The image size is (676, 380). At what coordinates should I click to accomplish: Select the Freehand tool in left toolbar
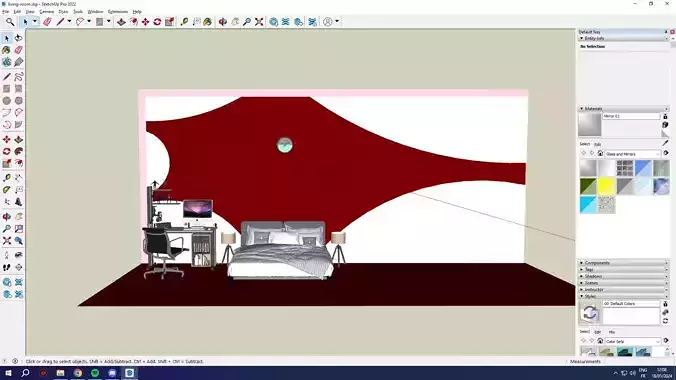click(x=19, y=77)
